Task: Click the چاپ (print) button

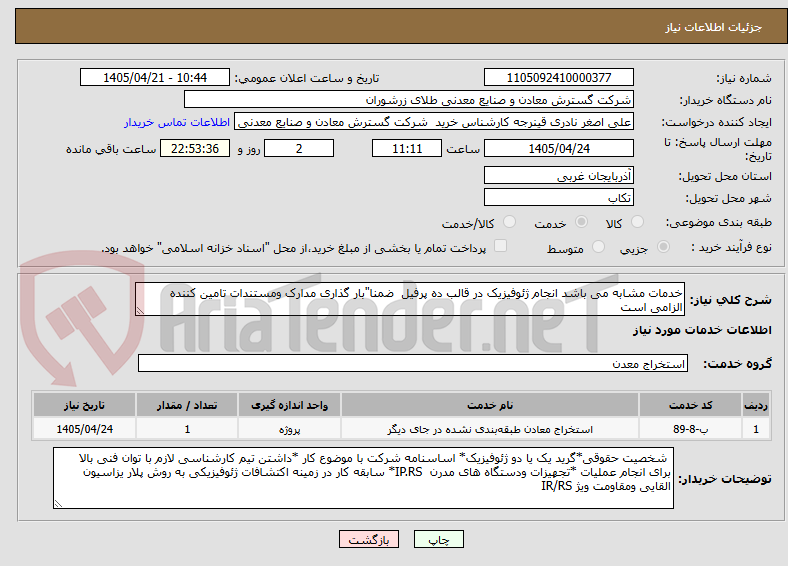Action: pyautogui.click(x=438, y=539)
